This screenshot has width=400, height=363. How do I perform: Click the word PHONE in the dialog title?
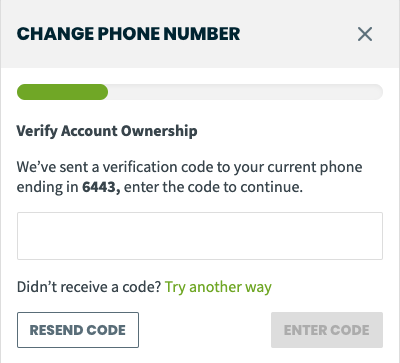(129, 34)
